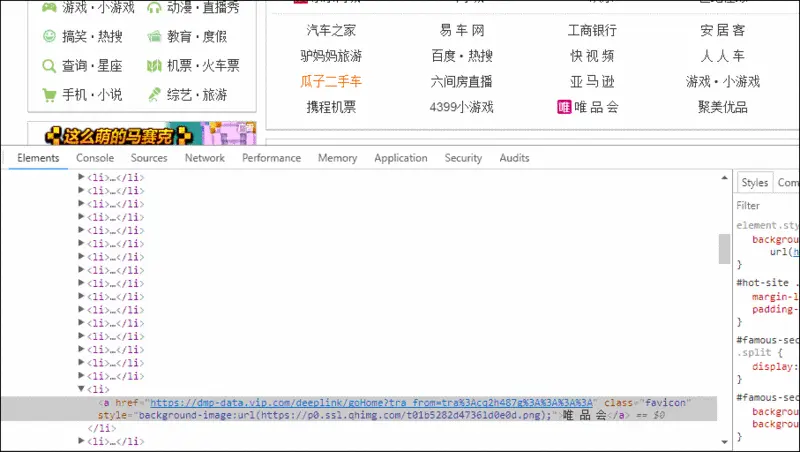Switch to the Memory tab
800x452 pixels.
(337, 158)
